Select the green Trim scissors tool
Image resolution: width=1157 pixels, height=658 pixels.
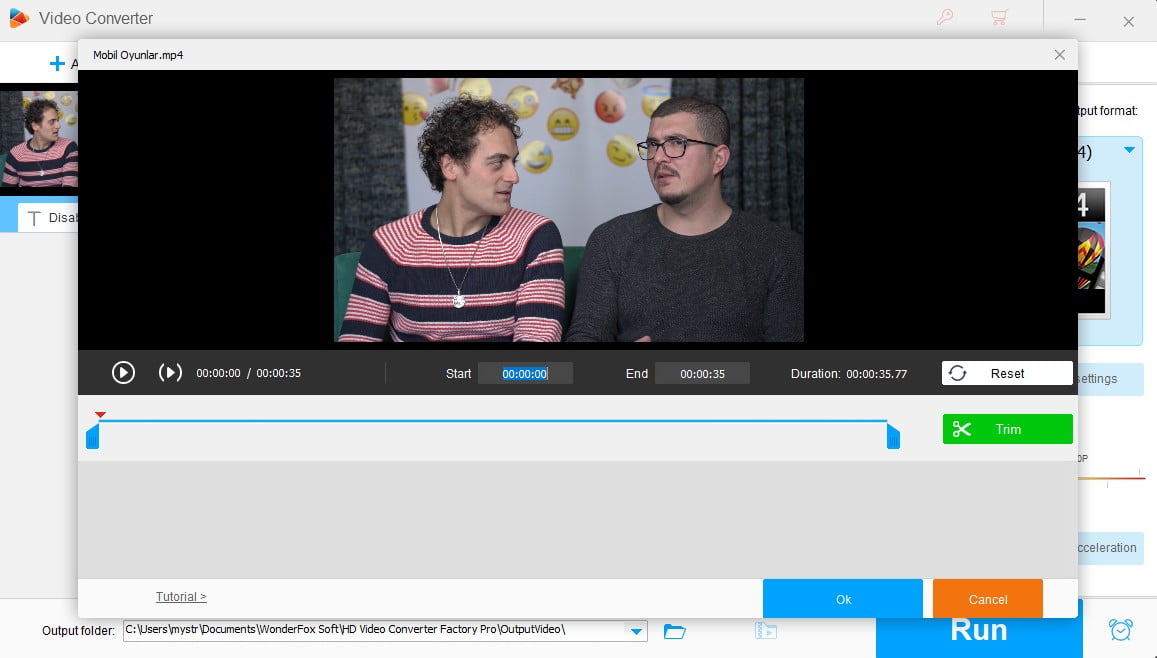[1006, 428]
